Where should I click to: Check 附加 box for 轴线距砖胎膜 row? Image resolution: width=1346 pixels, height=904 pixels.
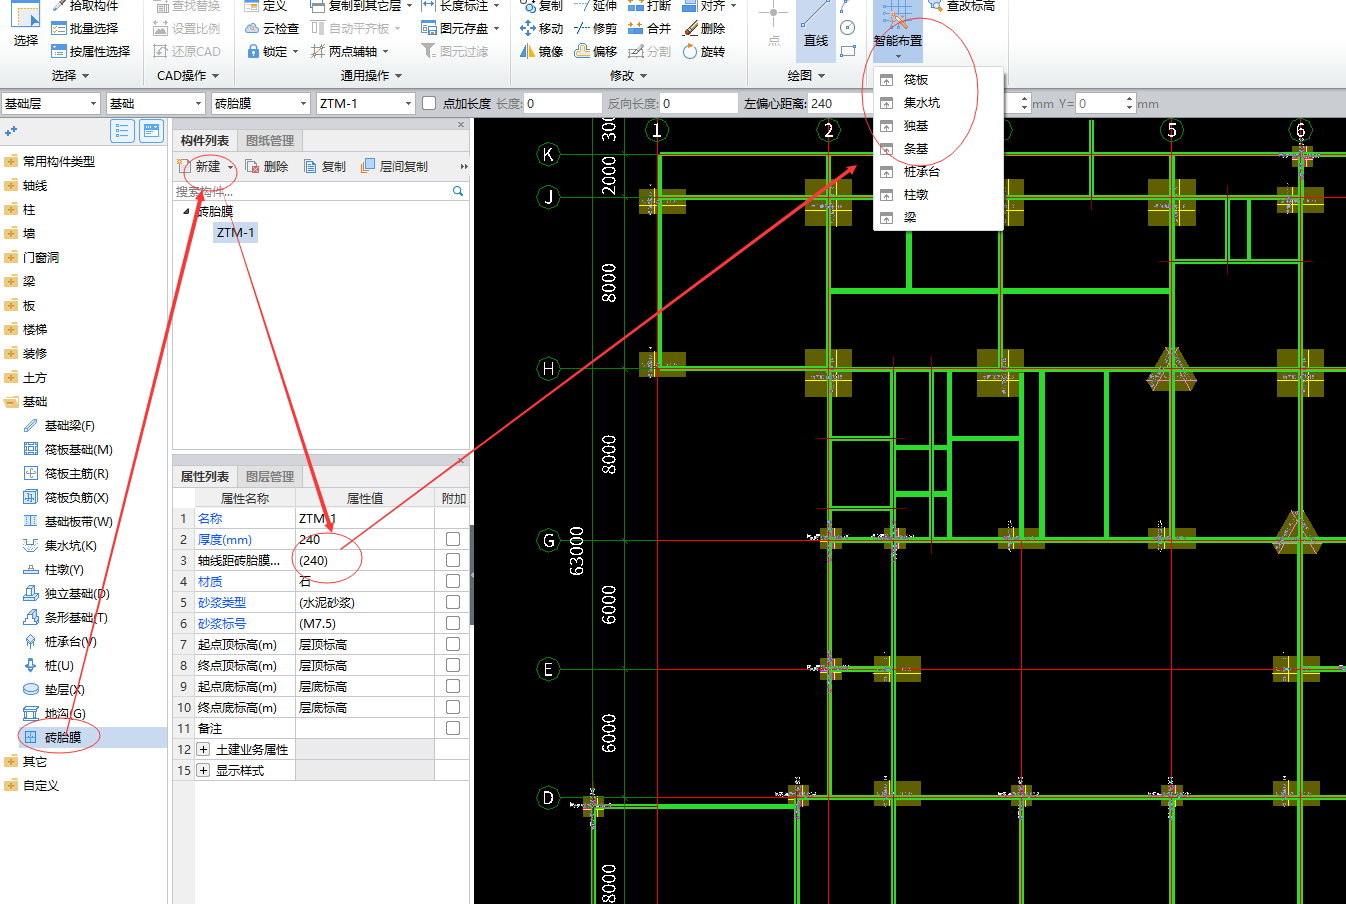(453, 560)
